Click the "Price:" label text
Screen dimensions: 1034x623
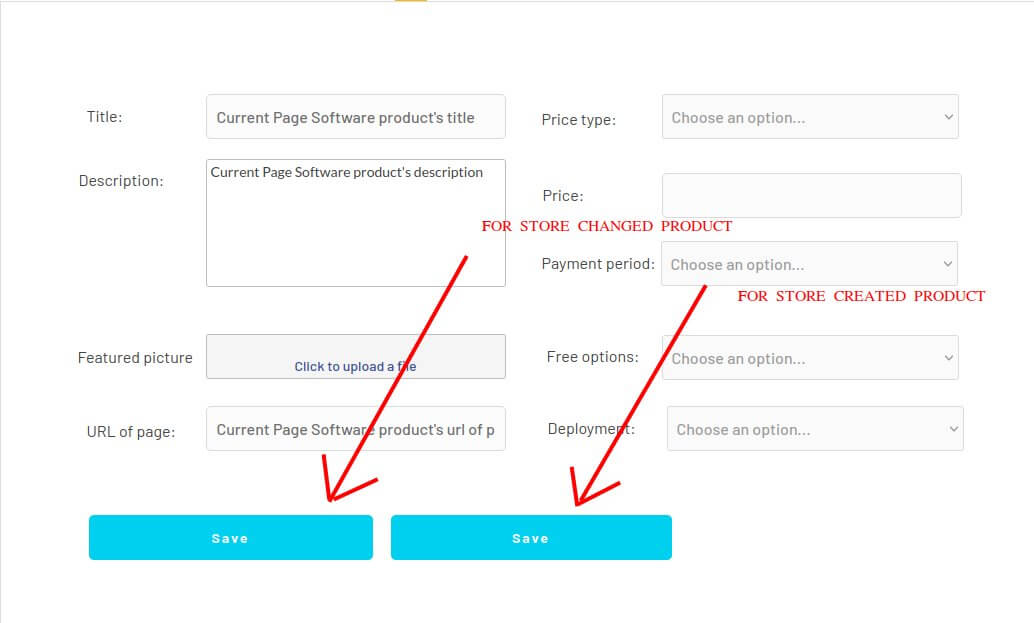pyautogui.click(x=563, y=196)
